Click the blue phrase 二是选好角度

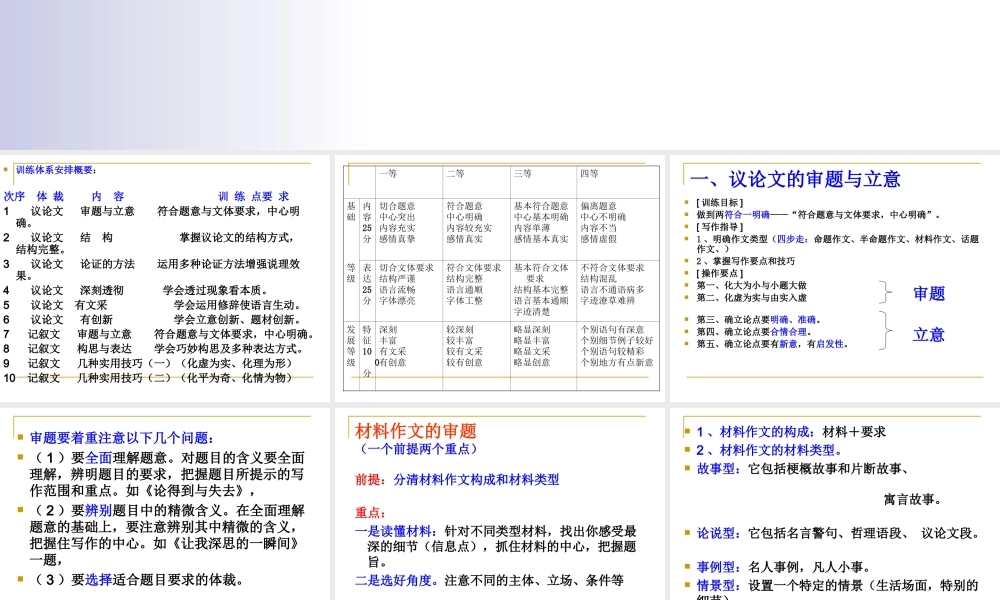(x=393, y=581)
